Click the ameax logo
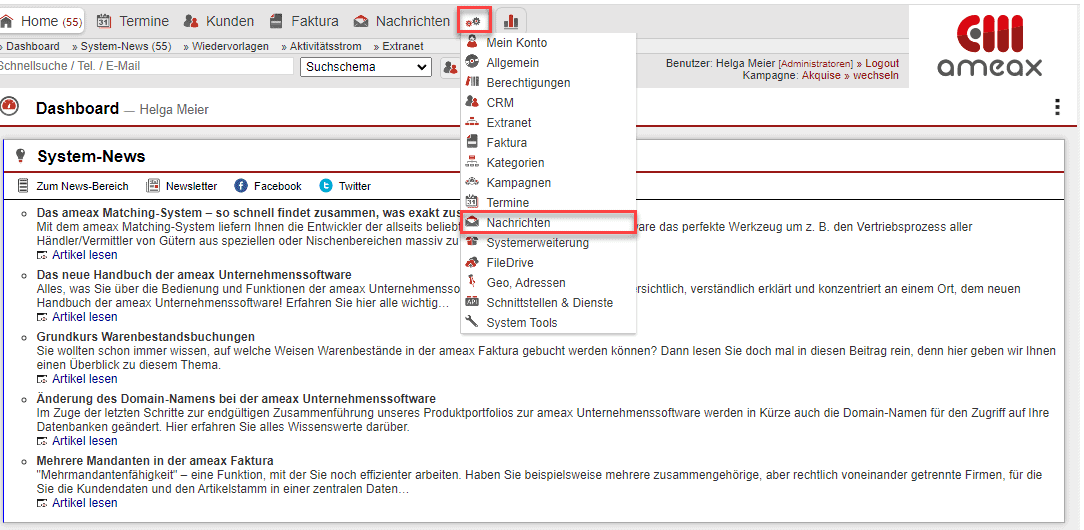Screen dimensions: 1084x530 [x=989, y=46]
